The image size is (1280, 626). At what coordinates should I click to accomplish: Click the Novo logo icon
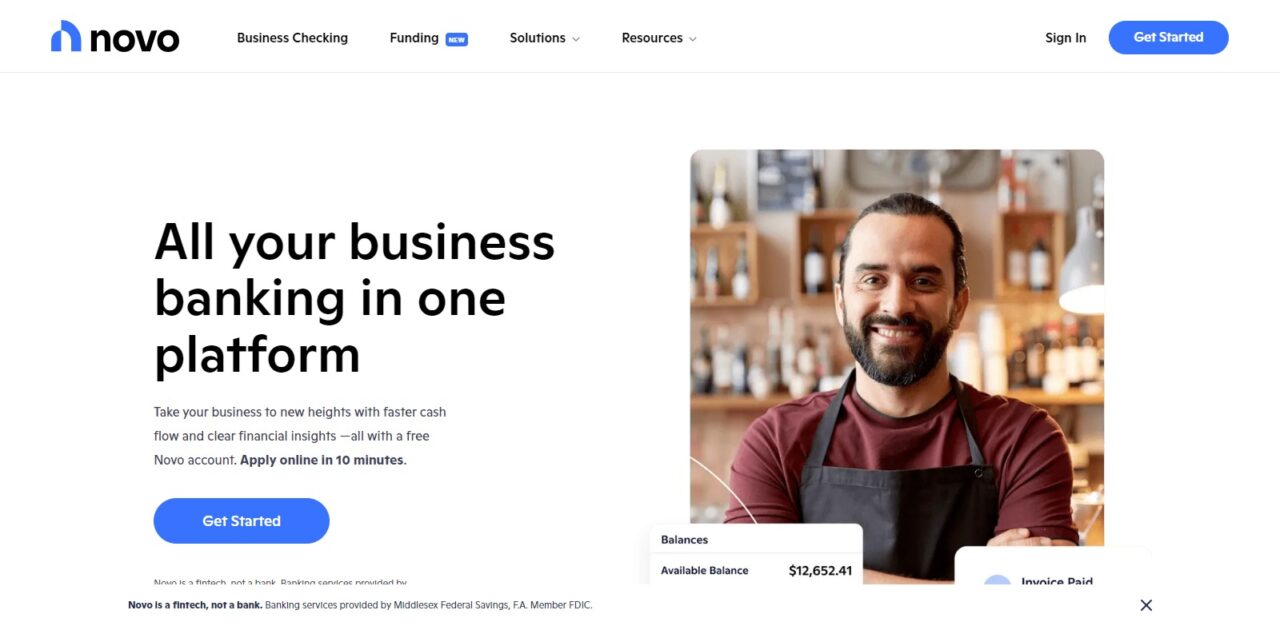tap(66, 36)
